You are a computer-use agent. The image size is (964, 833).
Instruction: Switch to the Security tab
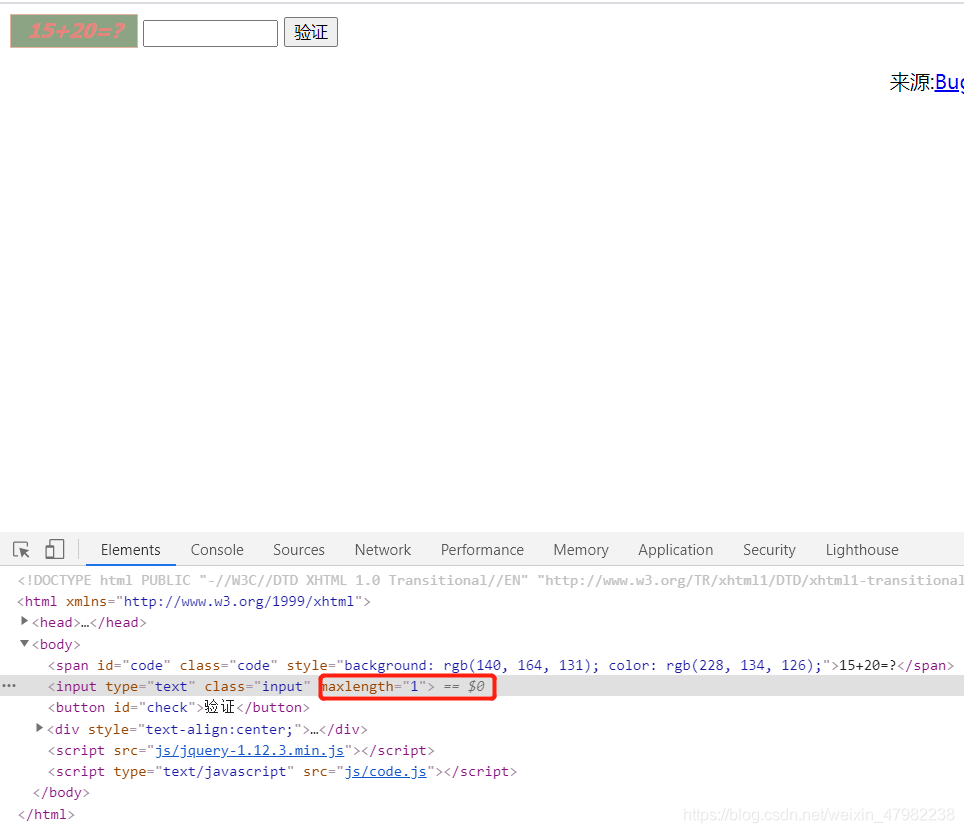click(768, 549)
